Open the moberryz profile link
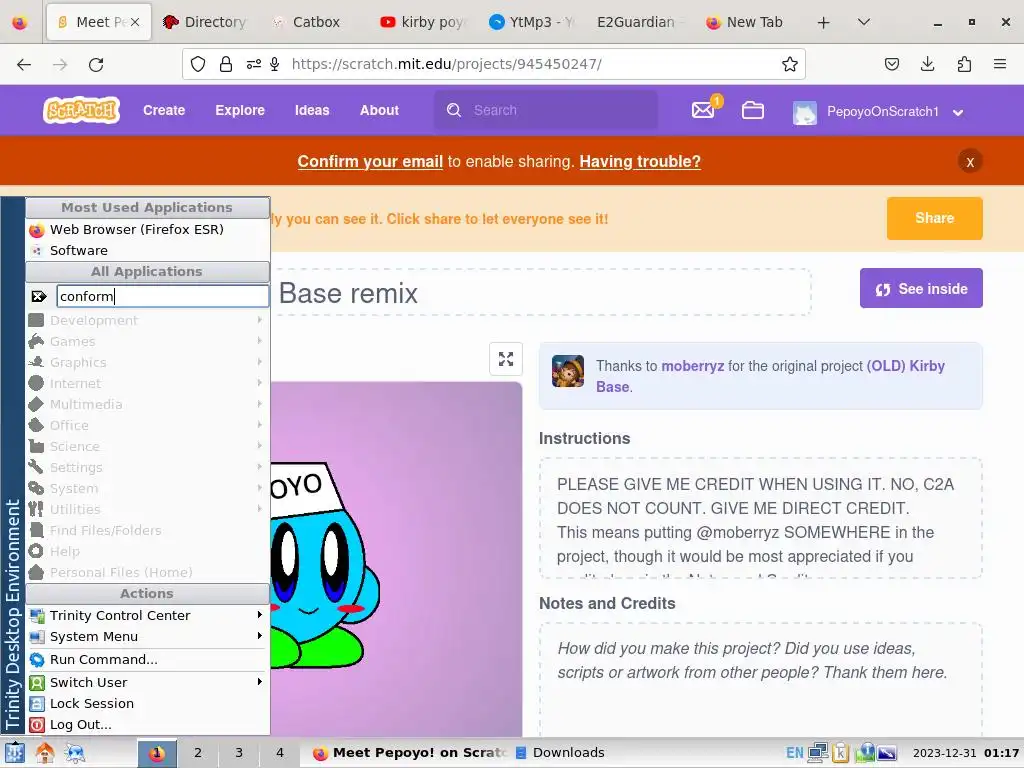The width and height of the screenshot is (1024, 768). [x=692, y=366]
